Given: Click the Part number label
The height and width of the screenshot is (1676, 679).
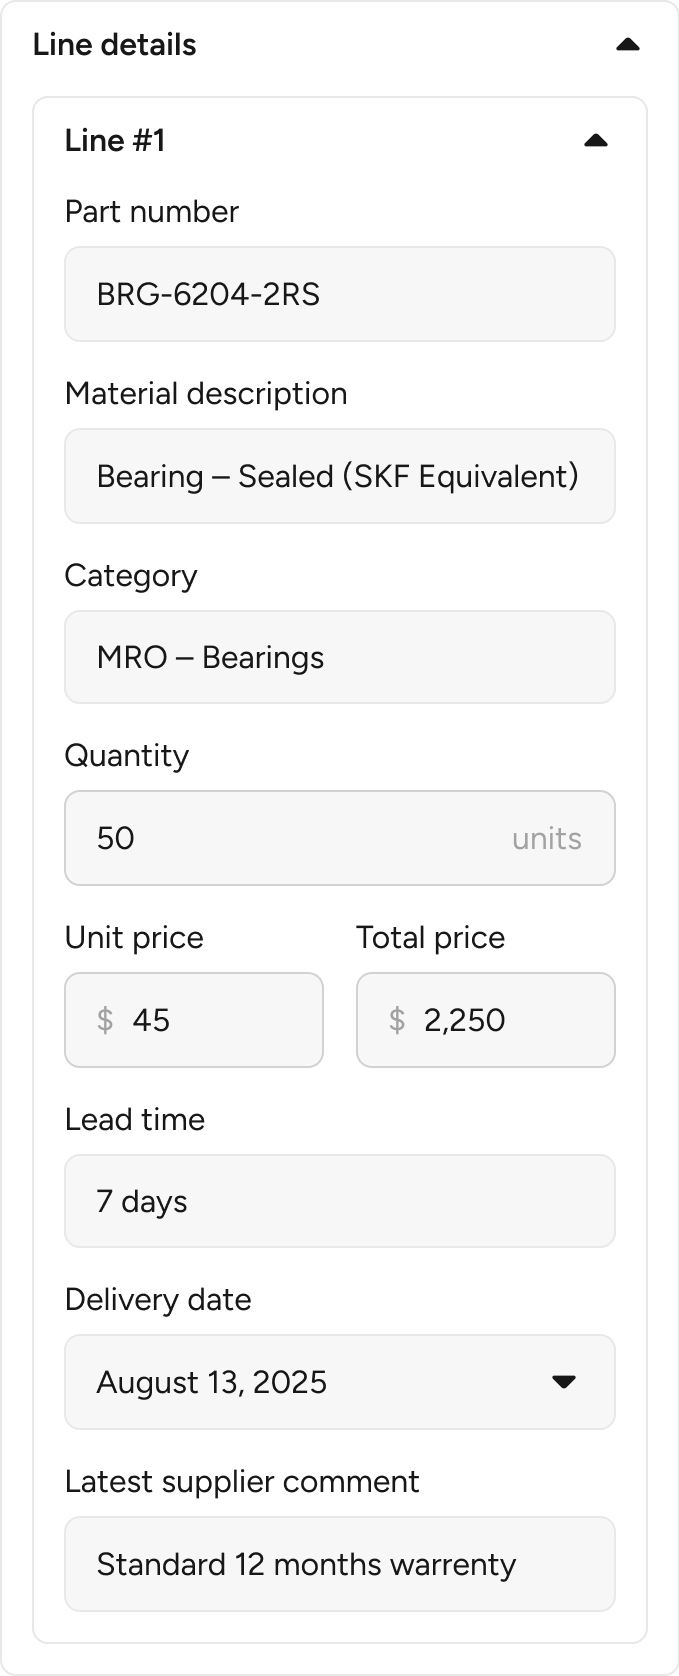Looking at the screenshot, I should (151, 212).
